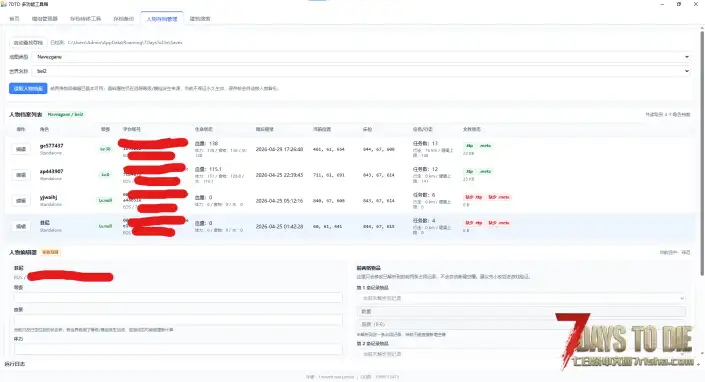Click timestamp 2026-04-25 05:12:16
The height and width of the screenshot is (382, 705).
[x=279, y=200]
